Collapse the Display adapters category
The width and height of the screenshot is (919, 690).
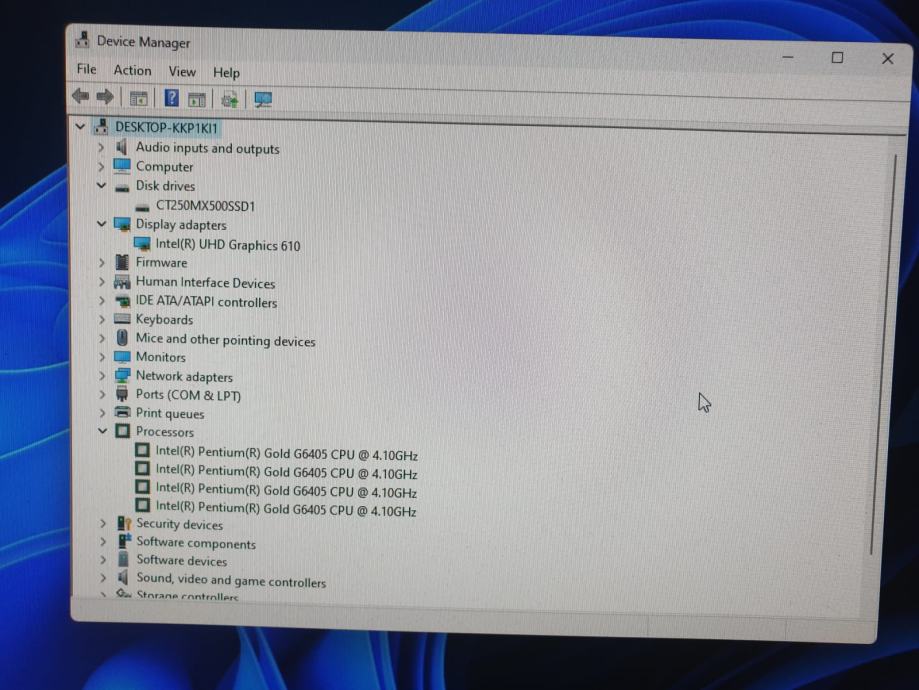point(101,224)
